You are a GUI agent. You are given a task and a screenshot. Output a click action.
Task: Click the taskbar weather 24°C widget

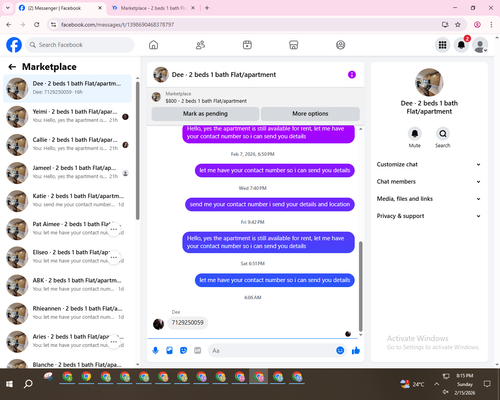413,384
